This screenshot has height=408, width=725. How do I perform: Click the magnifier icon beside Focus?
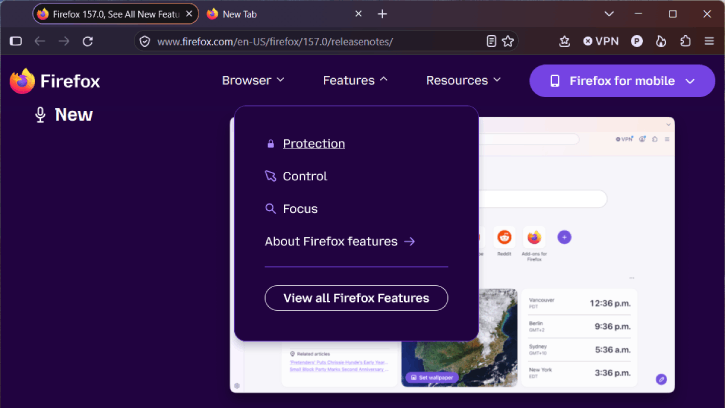coord(270,209)
